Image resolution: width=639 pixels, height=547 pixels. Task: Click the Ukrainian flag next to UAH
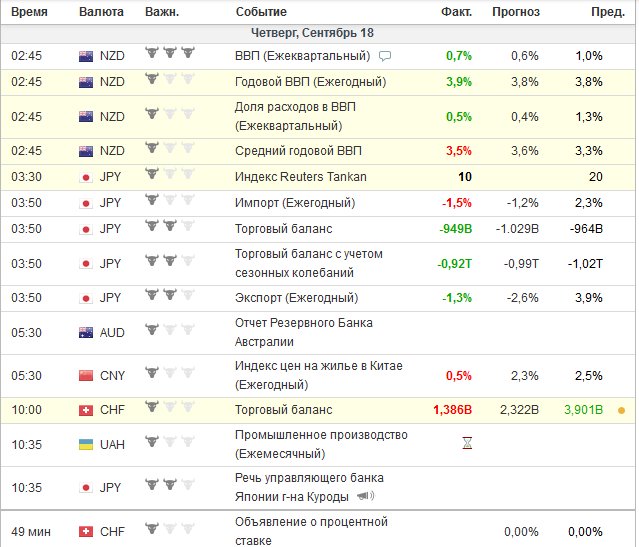[86, 444]
